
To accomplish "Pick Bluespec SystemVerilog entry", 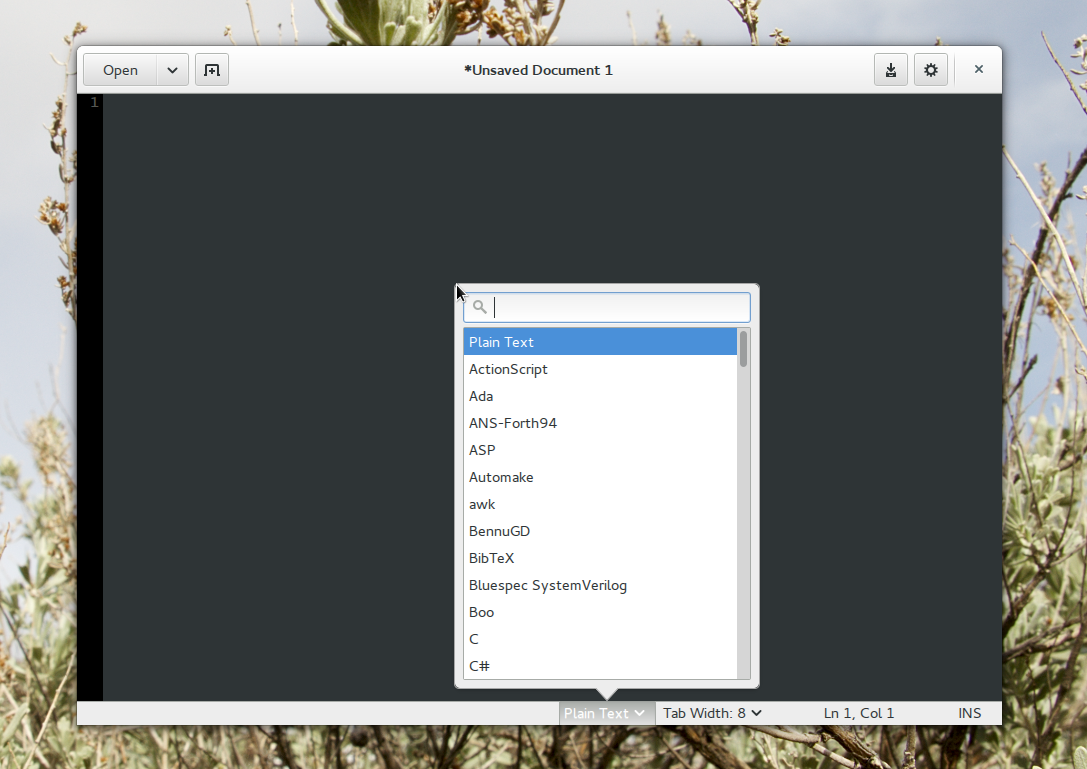I will point(547,585).
